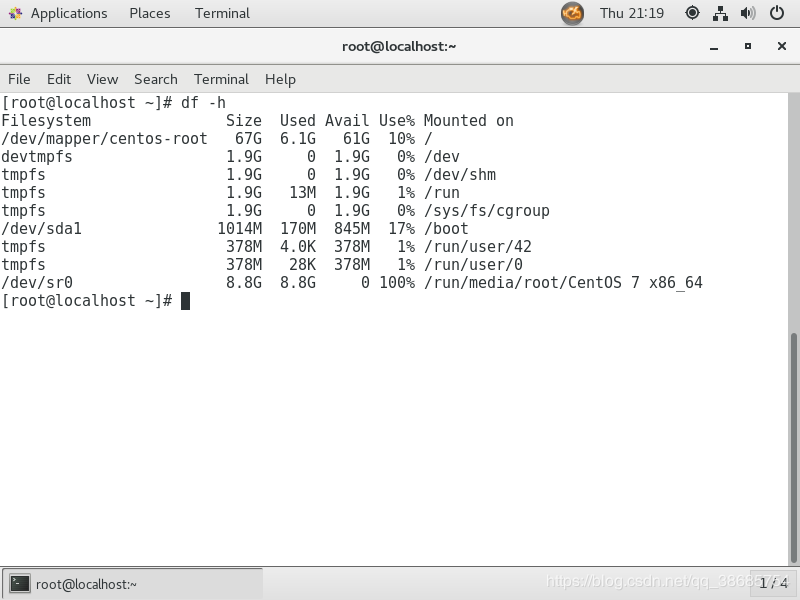Click the Applications foot logo icon

pyautogui.click(x=15, y=13)
